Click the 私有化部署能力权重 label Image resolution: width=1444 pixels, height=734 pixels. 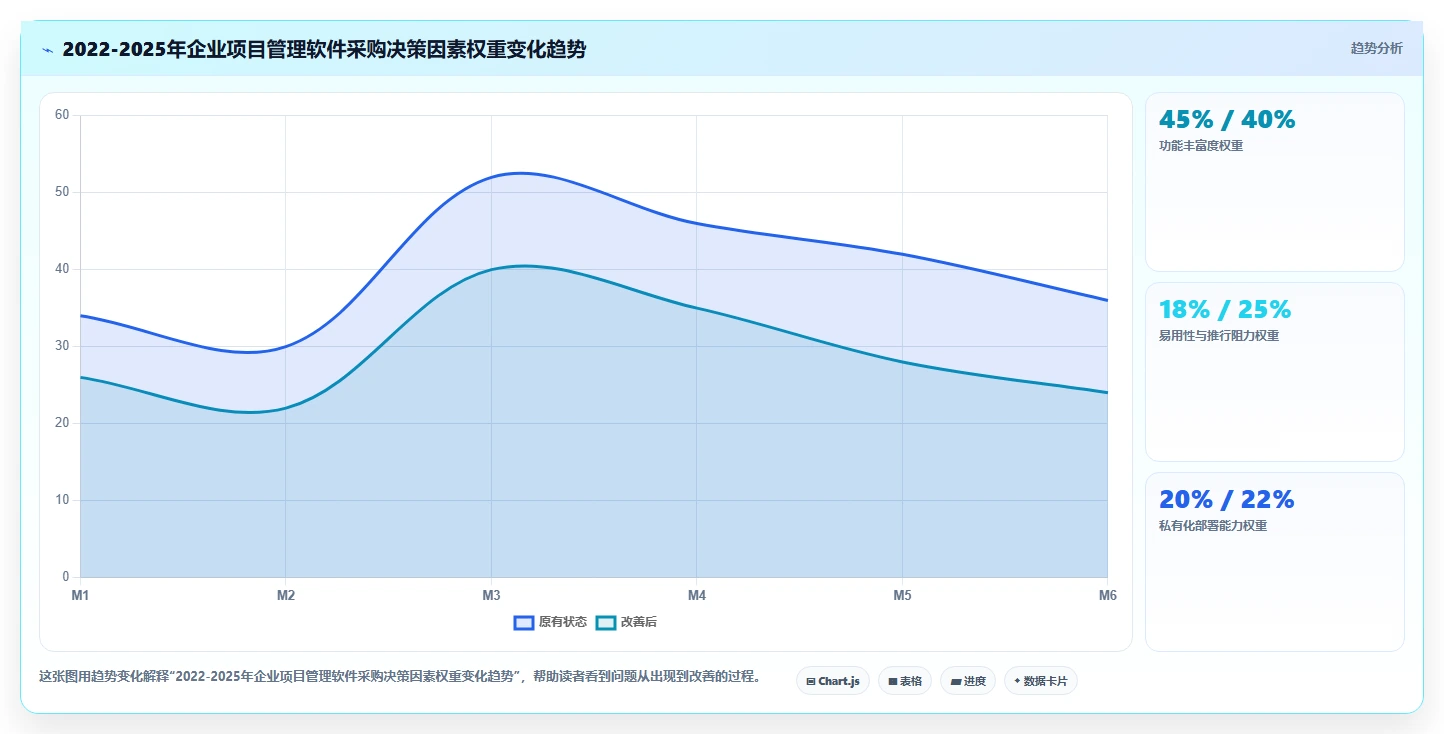pos(1213,526)
